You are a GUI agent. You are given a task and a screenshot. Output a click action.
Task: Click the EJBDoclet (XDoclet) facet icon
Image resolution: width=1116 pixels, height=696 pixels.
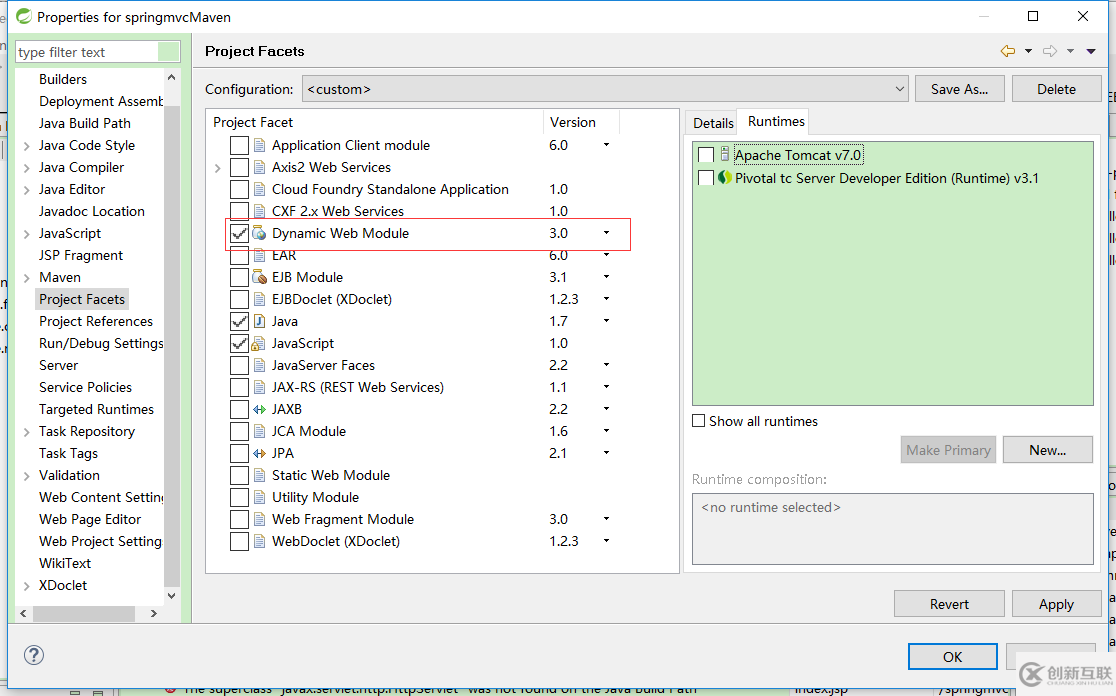[x=260, y=300]
